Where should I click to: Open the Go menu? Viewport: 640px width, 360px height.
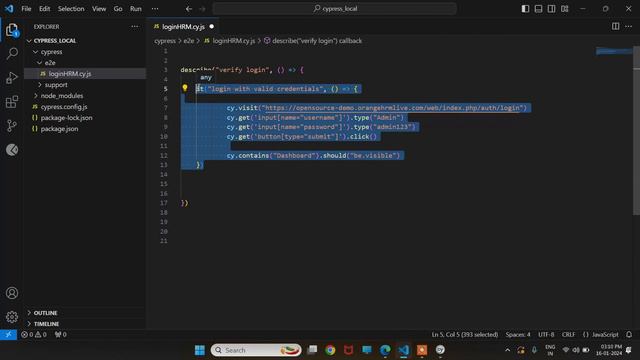coord(118,9)
